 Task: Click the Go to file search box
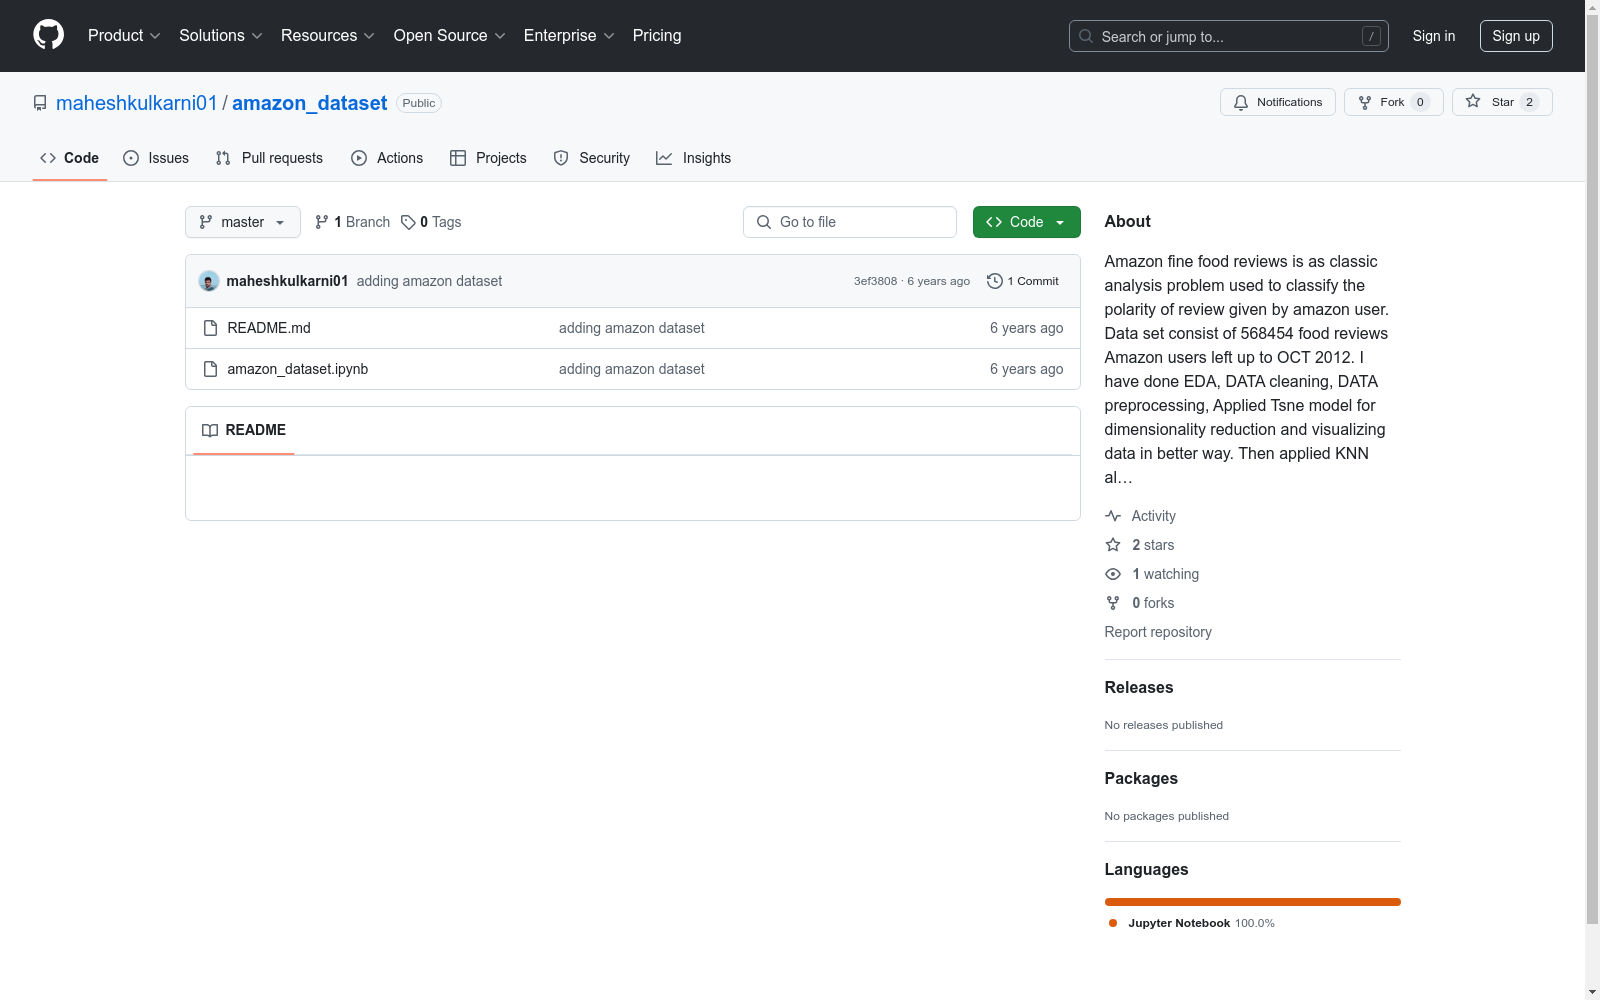click(850, 222)
